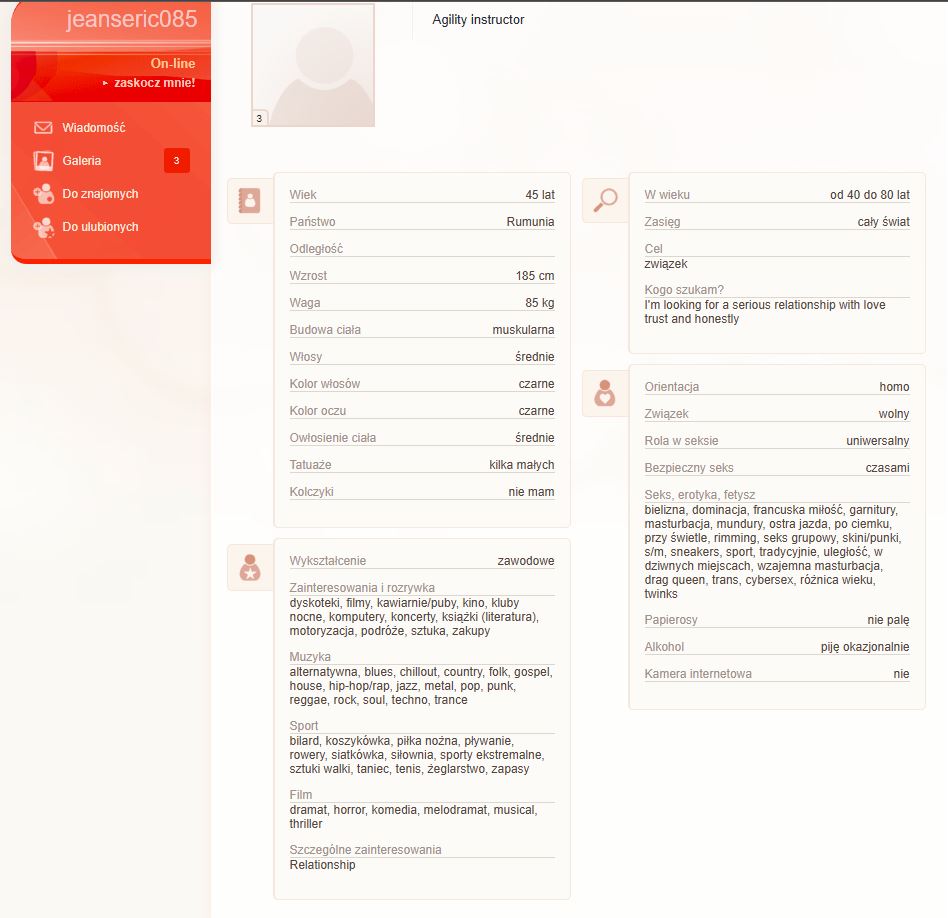Click the czasami value
The width and height of the screenshot is (948, 918).
[887, 468]
